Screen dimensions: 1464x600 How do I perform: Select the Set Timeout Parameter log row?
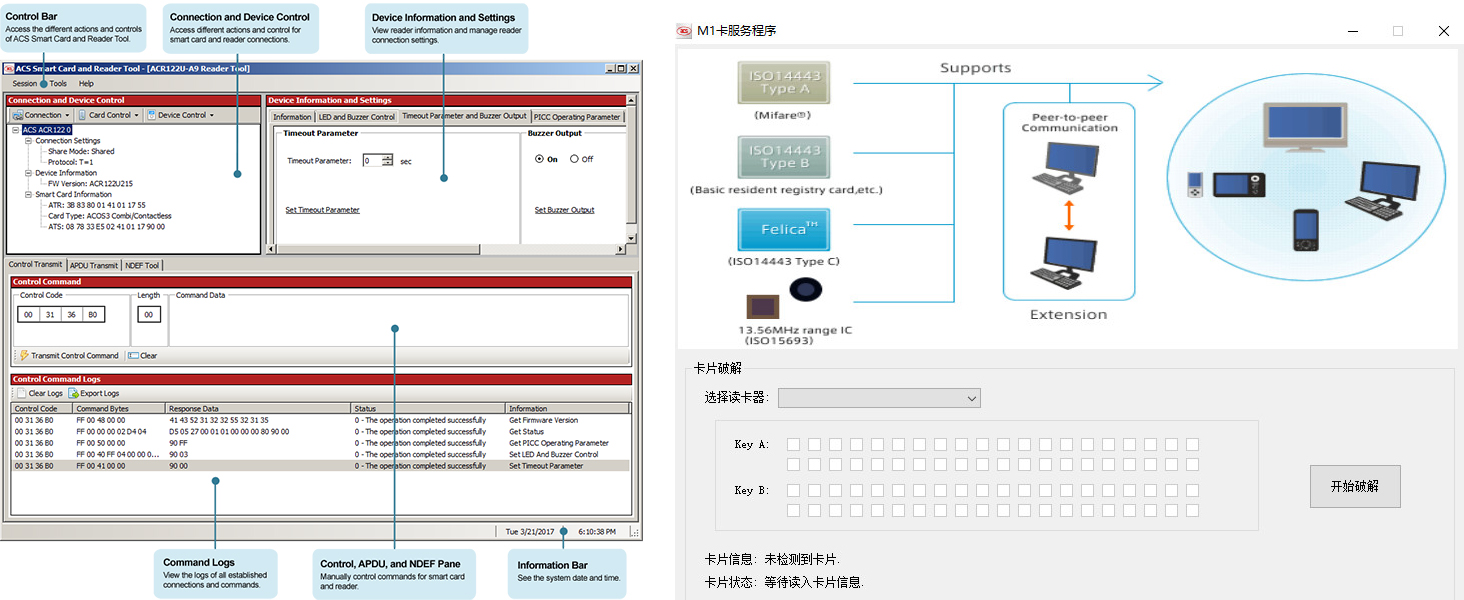click(321, 466)
